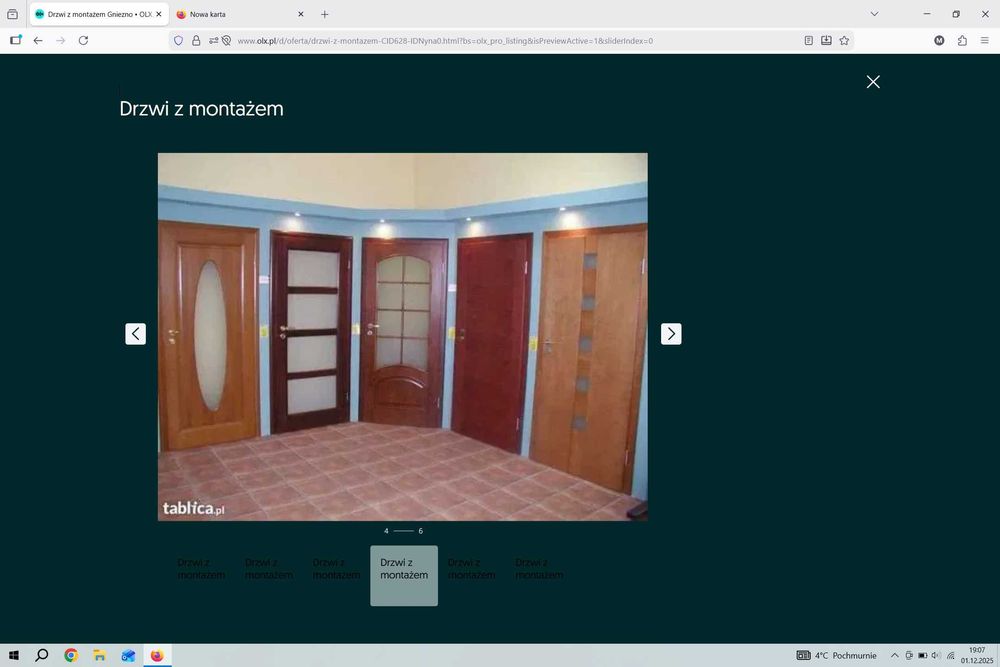This screenshot has width=1000, height=667.
Task: Click the 4 — 6 photo counter
Action: (403, 531)
